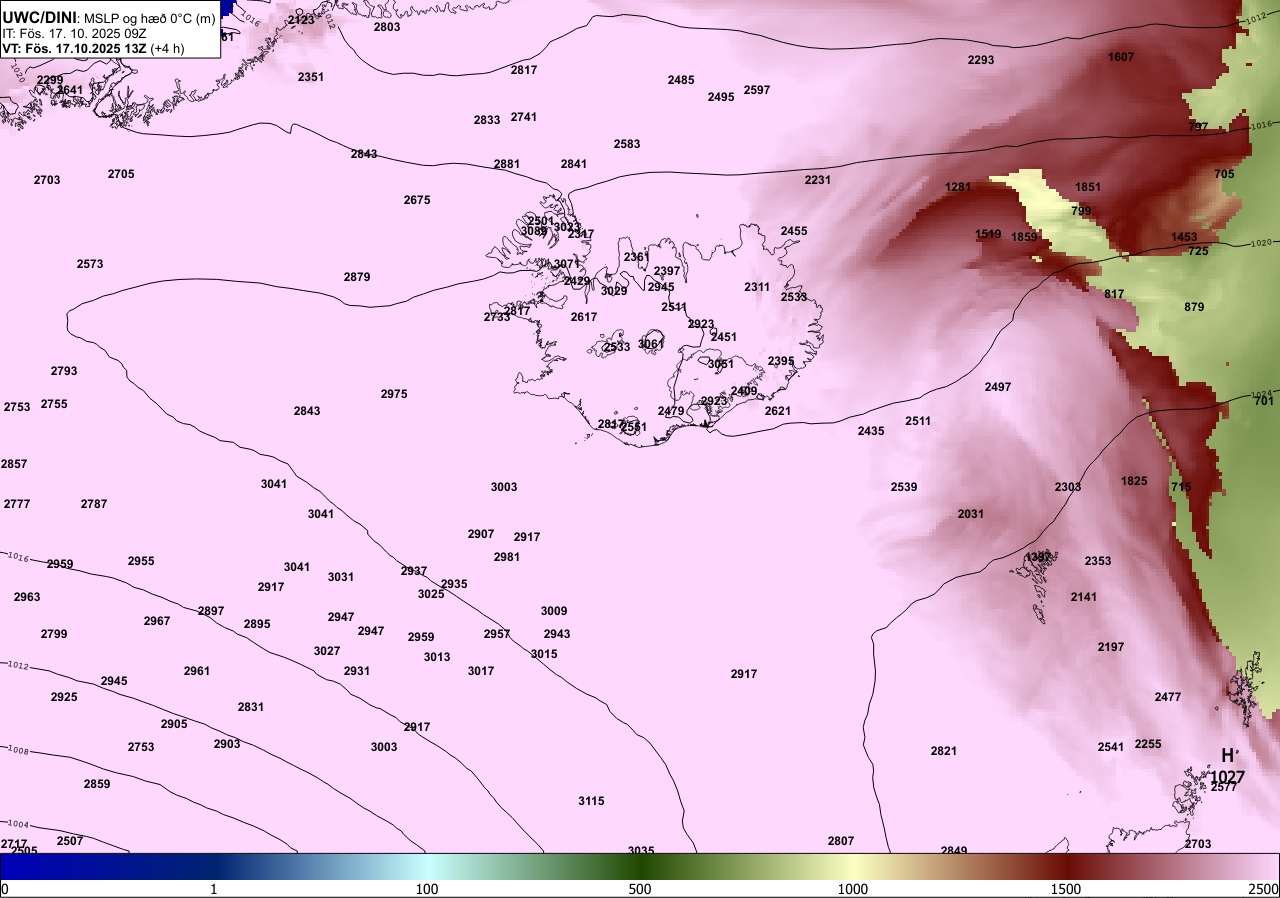
Task: Click the height value 2675
Action: point(417,200)
